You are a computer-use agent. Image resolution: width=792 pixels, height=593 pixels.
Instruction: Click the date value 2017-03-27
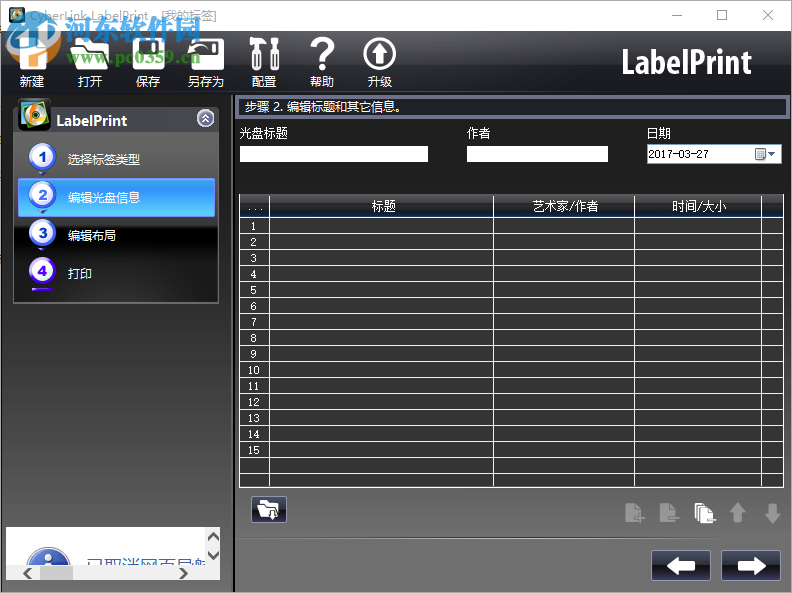tap(678, 154)
